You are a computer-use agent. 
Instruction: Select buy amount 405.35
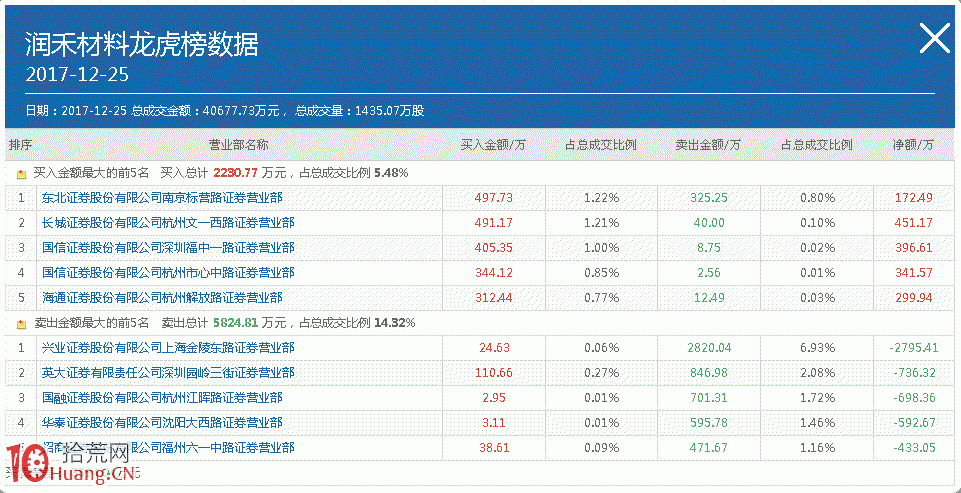[493, 248]
